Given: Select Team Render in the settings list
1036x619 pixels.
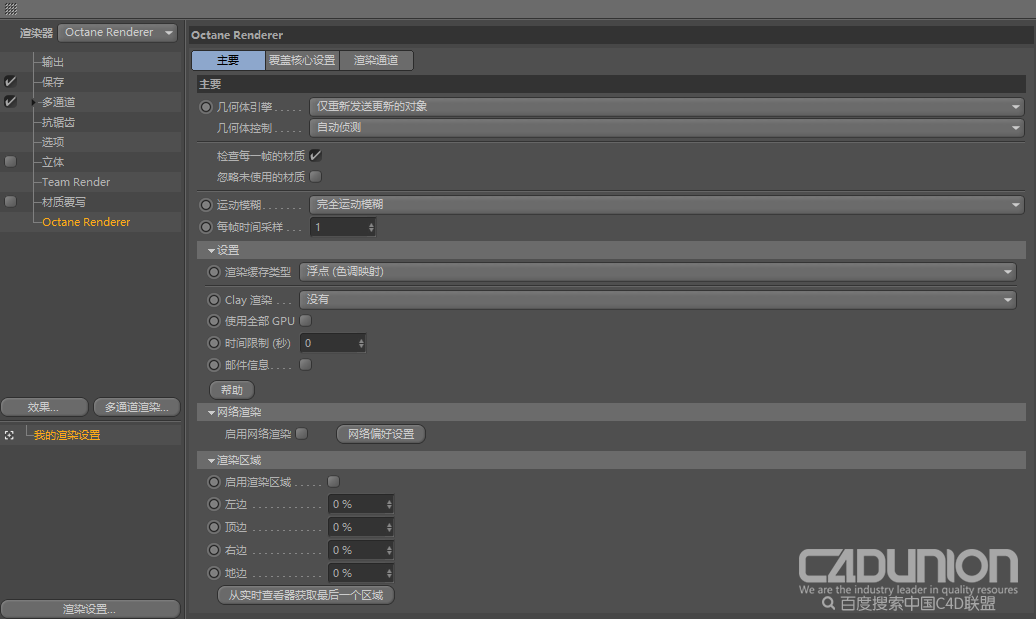Looking at the screenshot, I should pos(76,182).
